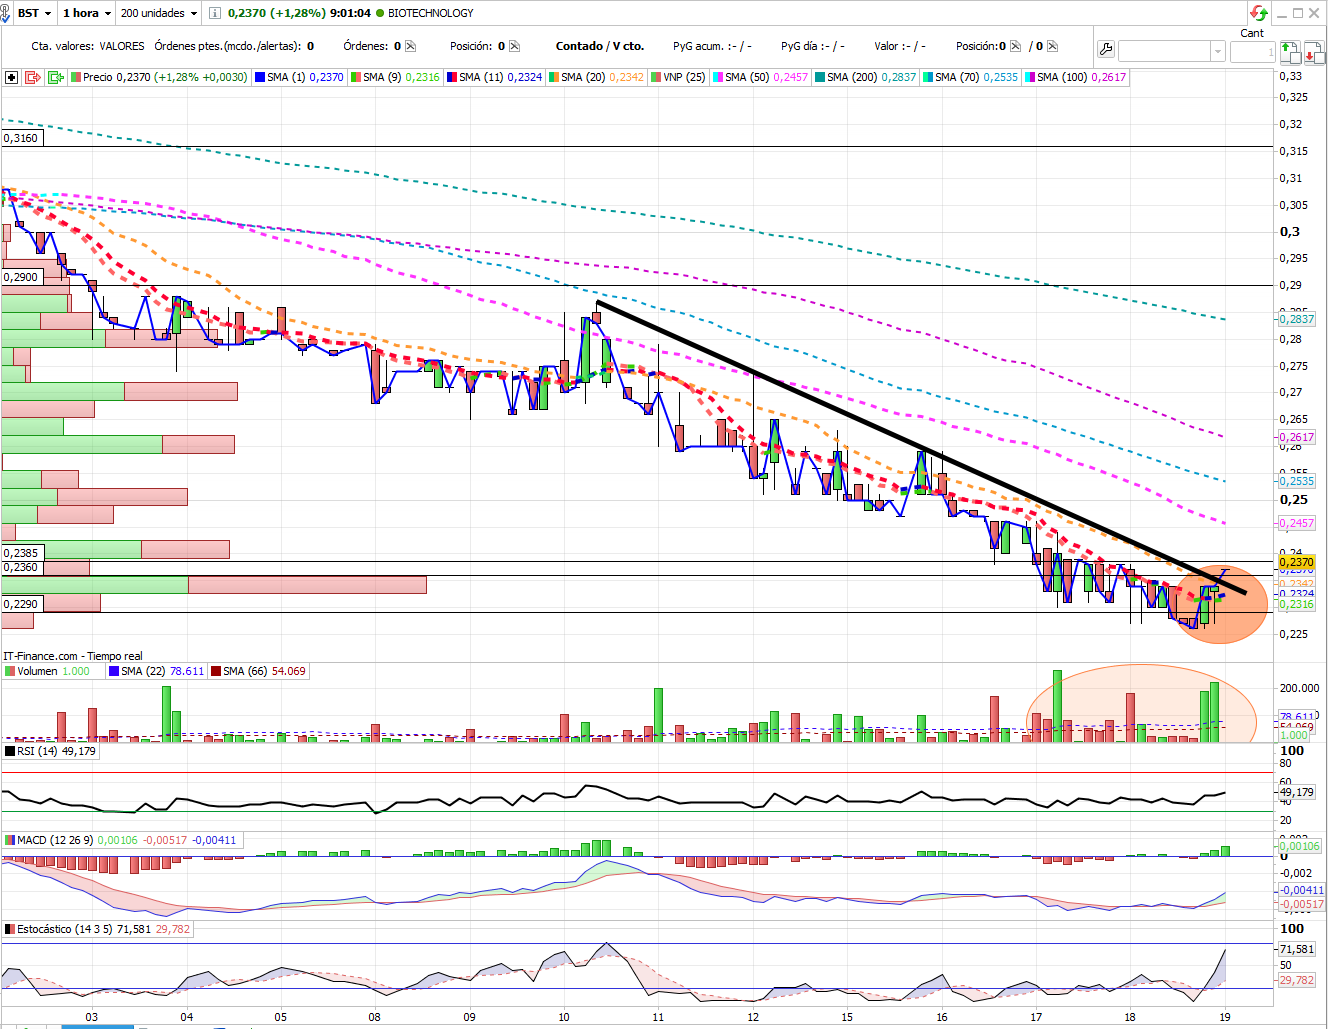Viewport: 1328px width, 1029px height.
Task: Click the red export arrow icon
Action: (33, 77)
